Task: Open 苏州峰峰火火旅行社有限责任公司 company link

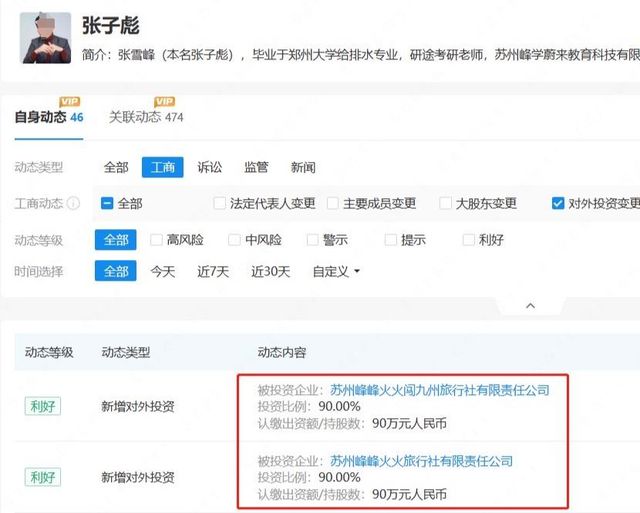Action: [x=421, y=461]
